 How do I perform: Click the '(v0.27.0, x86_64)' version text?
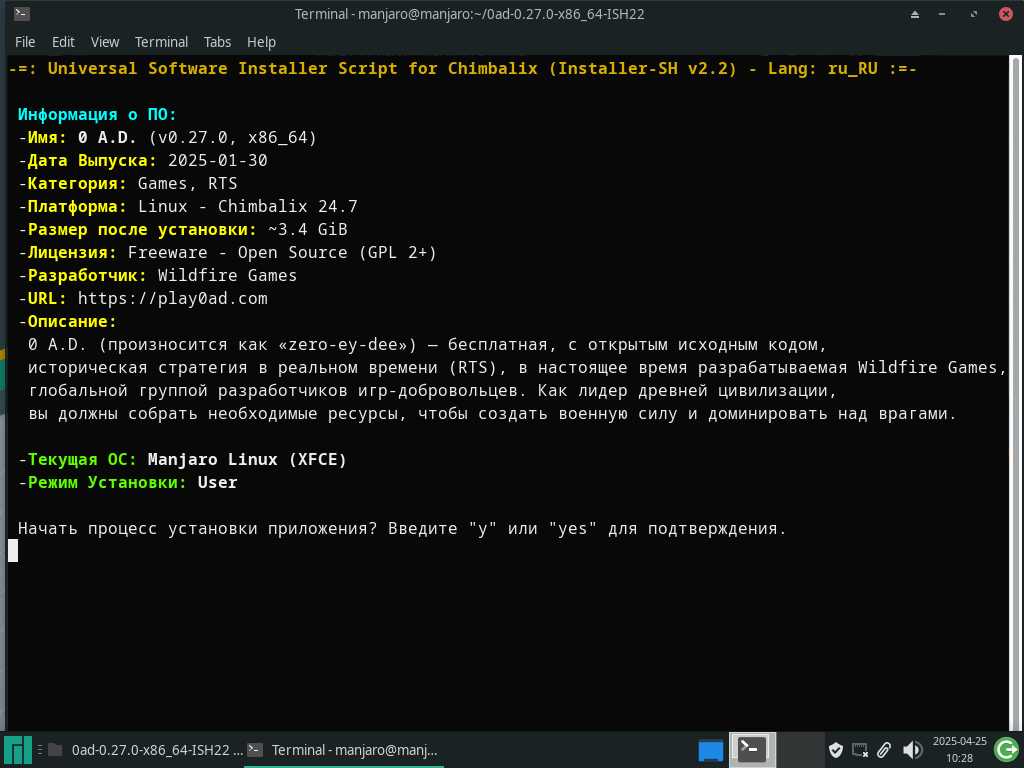click(232, 138)
